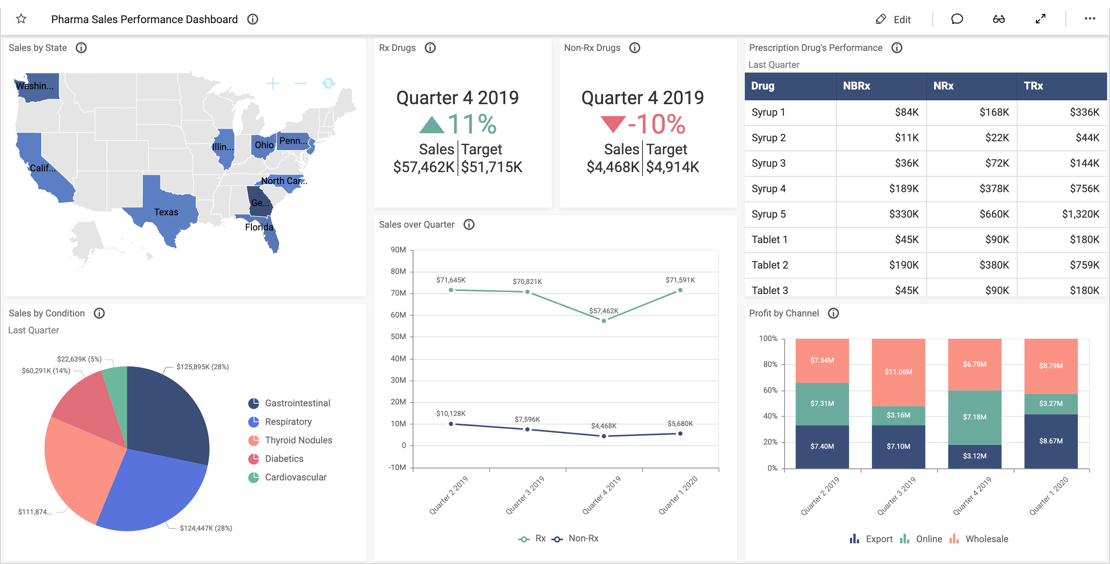Sort table by TRx column header
1110x564 pixels.
pyautogui.click(x=1034, y=86)
